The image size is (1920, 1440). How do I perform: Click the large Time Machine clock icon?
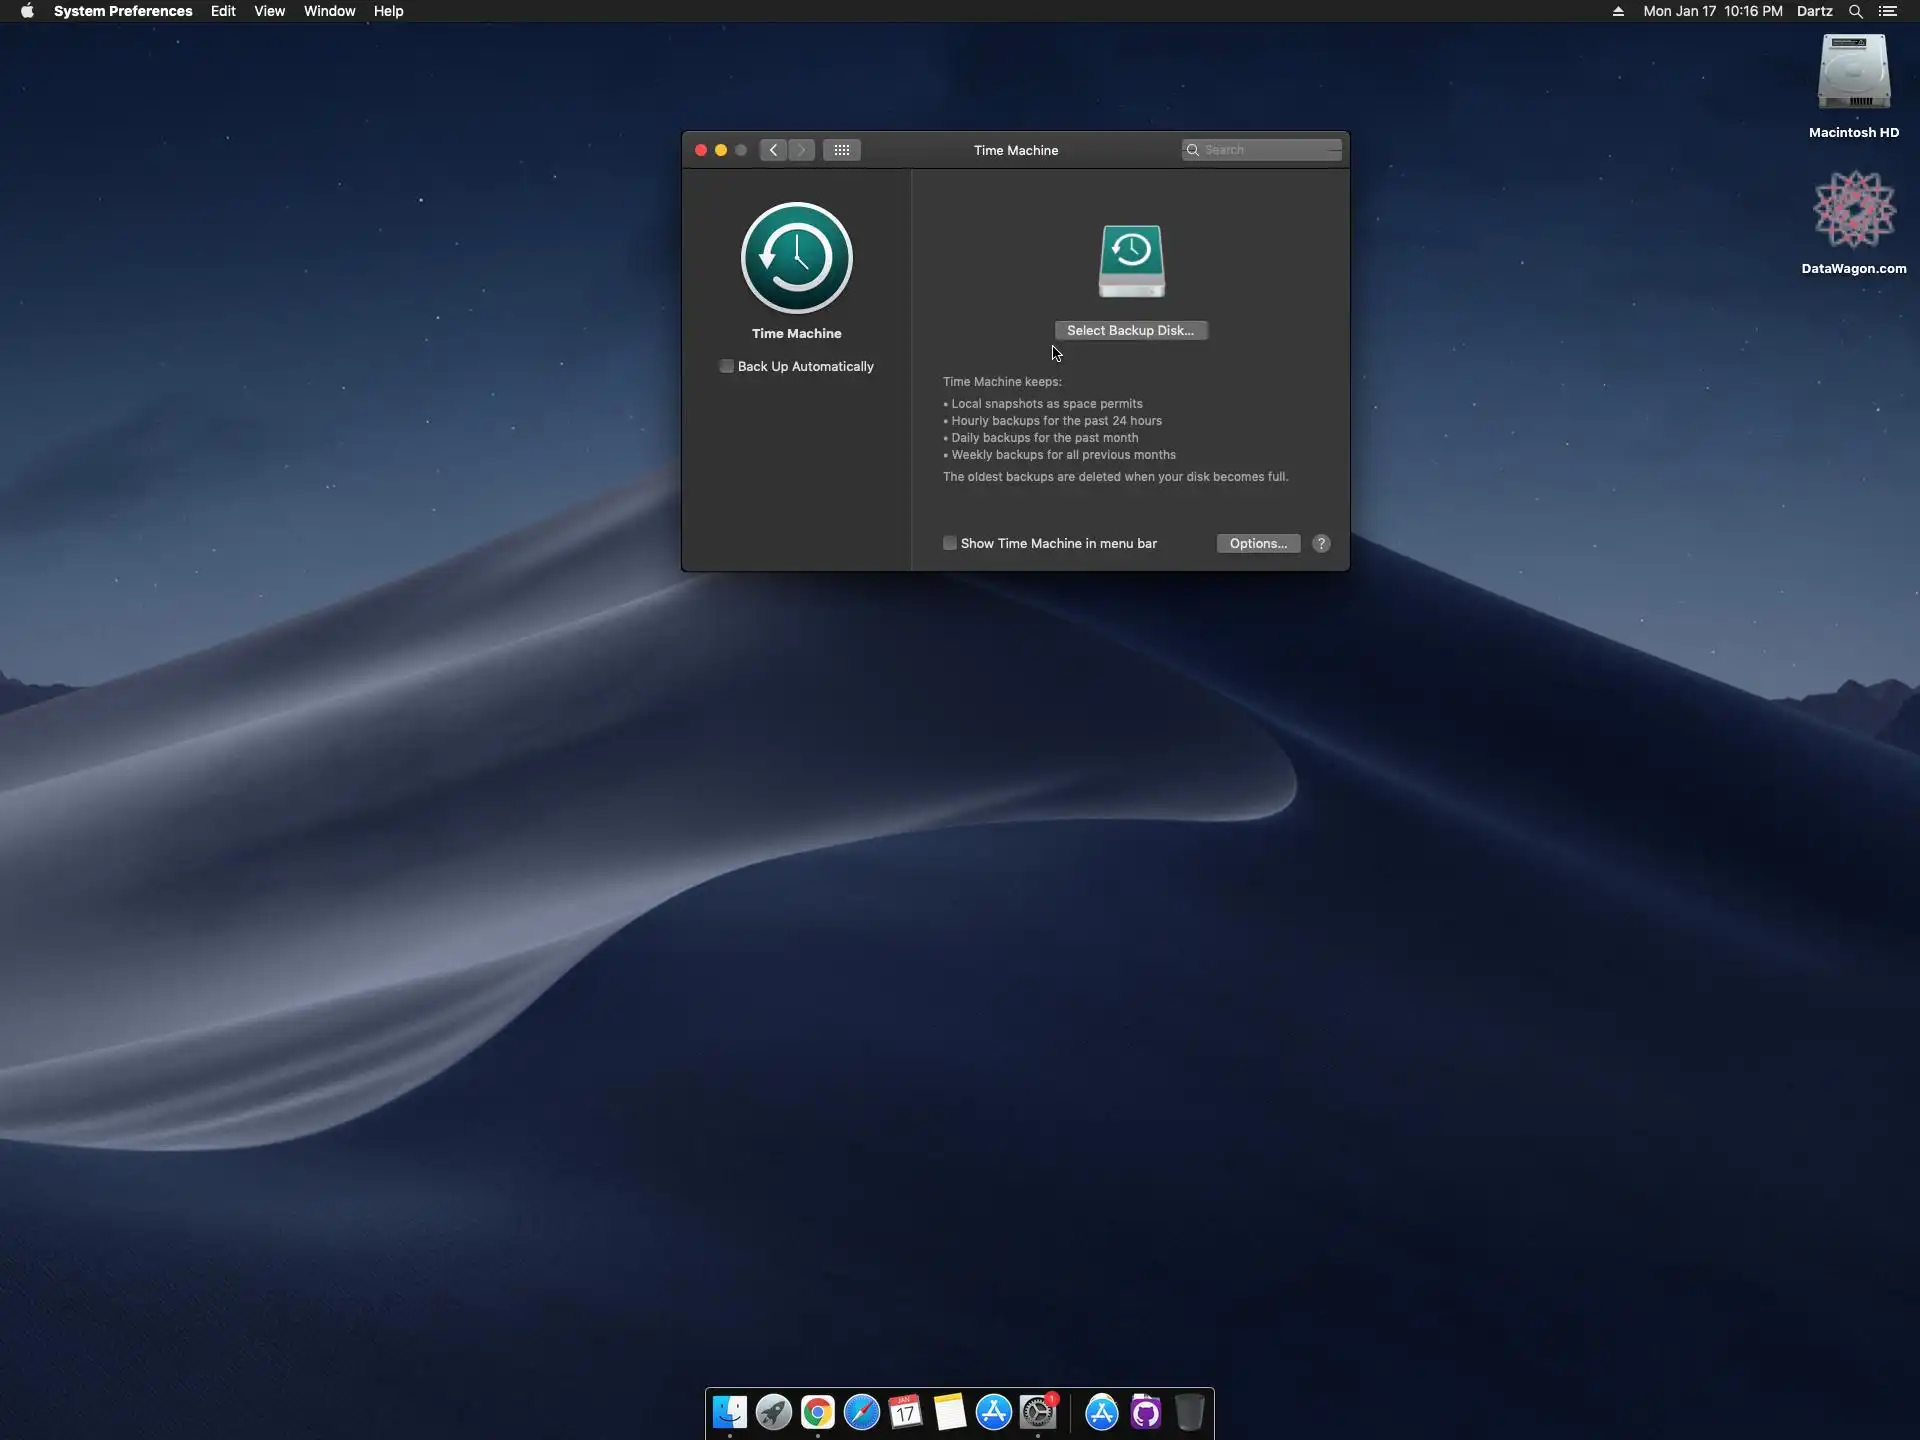796,258
